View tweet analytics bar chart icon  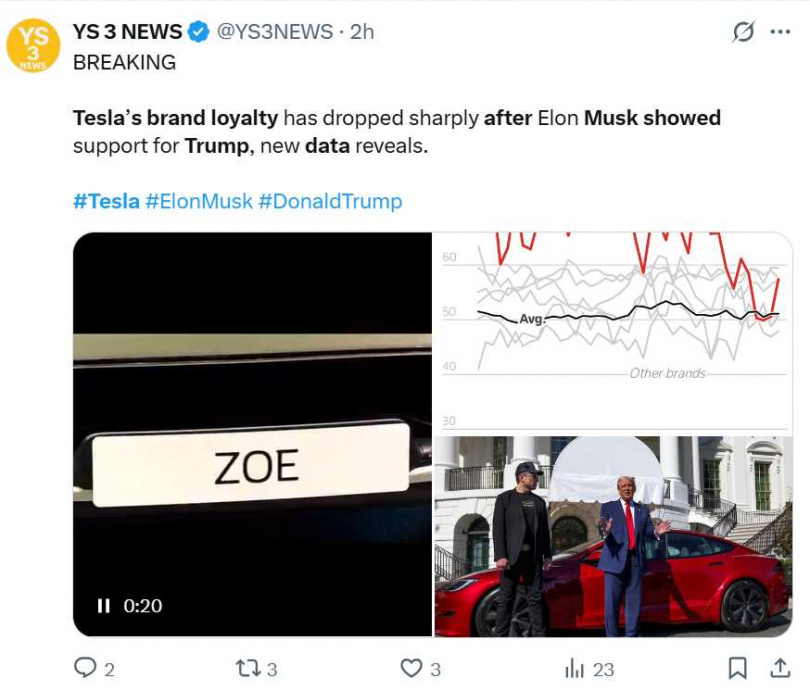coord(574,669)
